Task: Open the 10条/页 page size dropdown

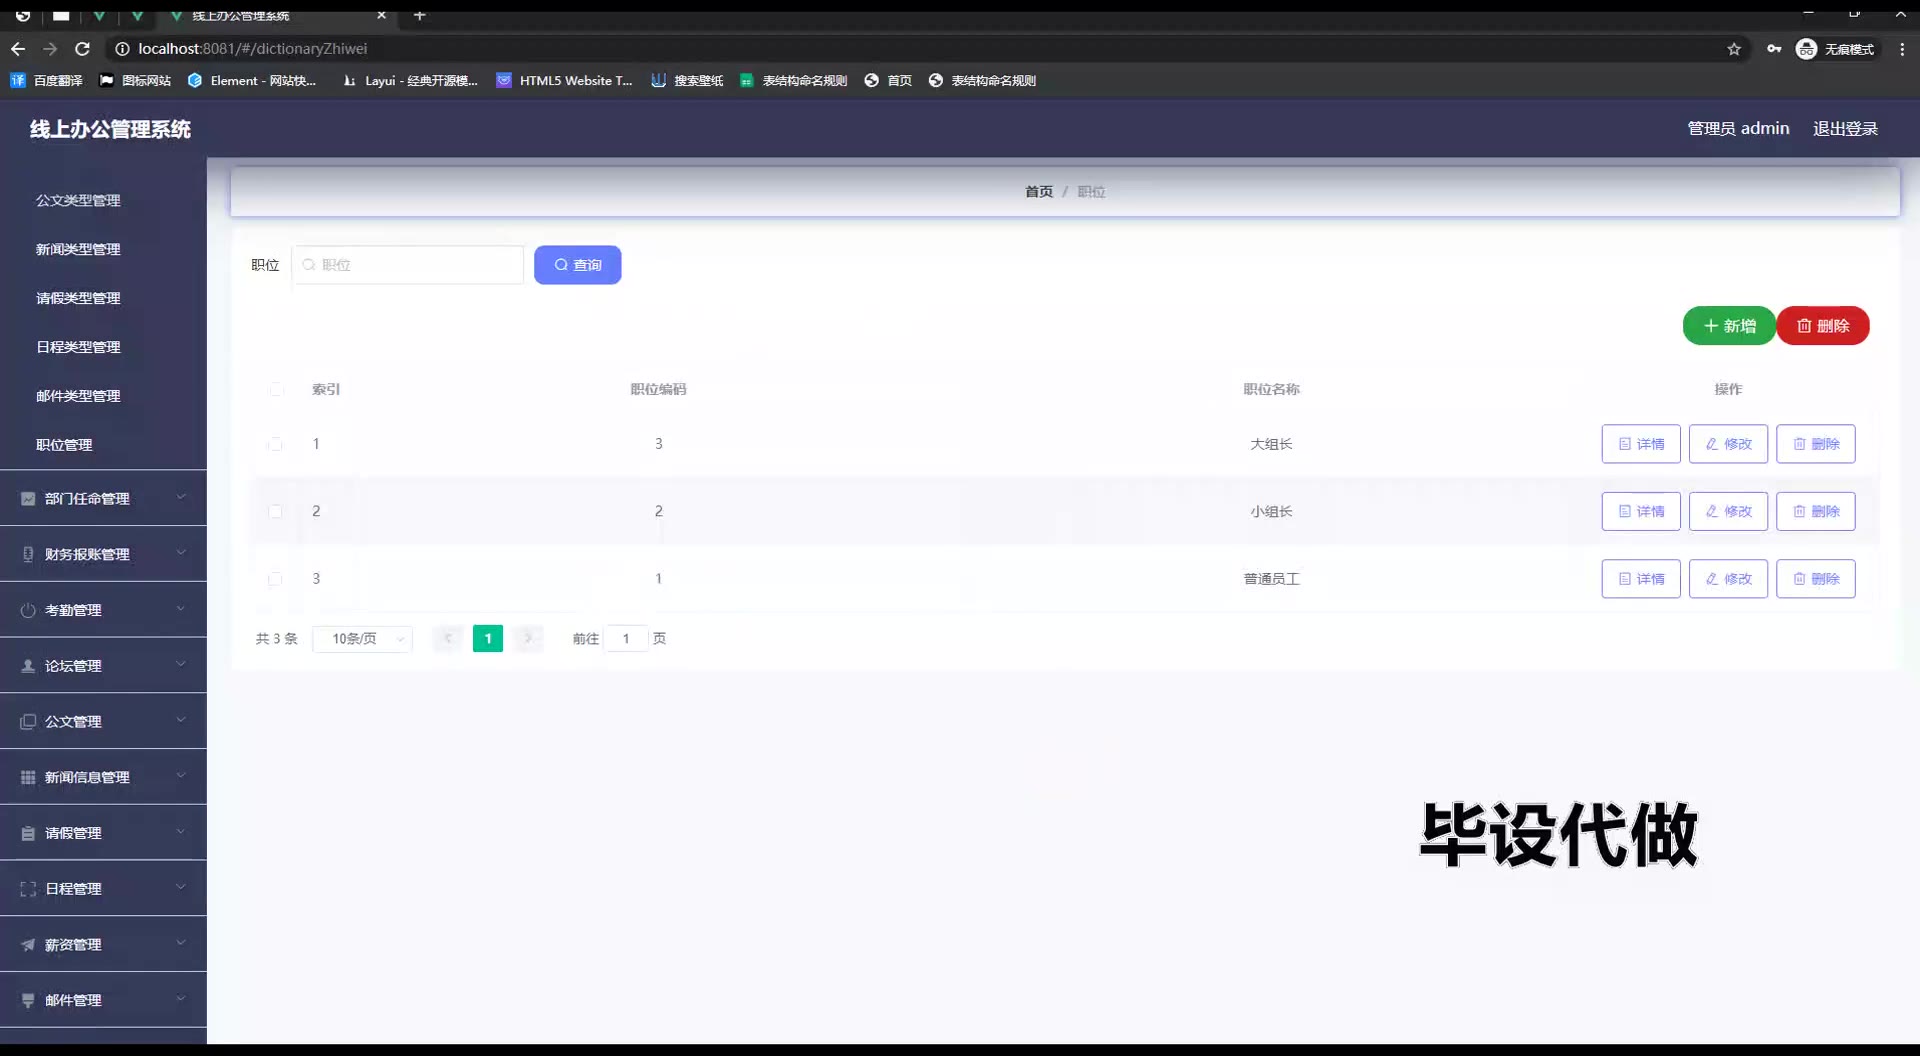Action: (x=362, y=638)
